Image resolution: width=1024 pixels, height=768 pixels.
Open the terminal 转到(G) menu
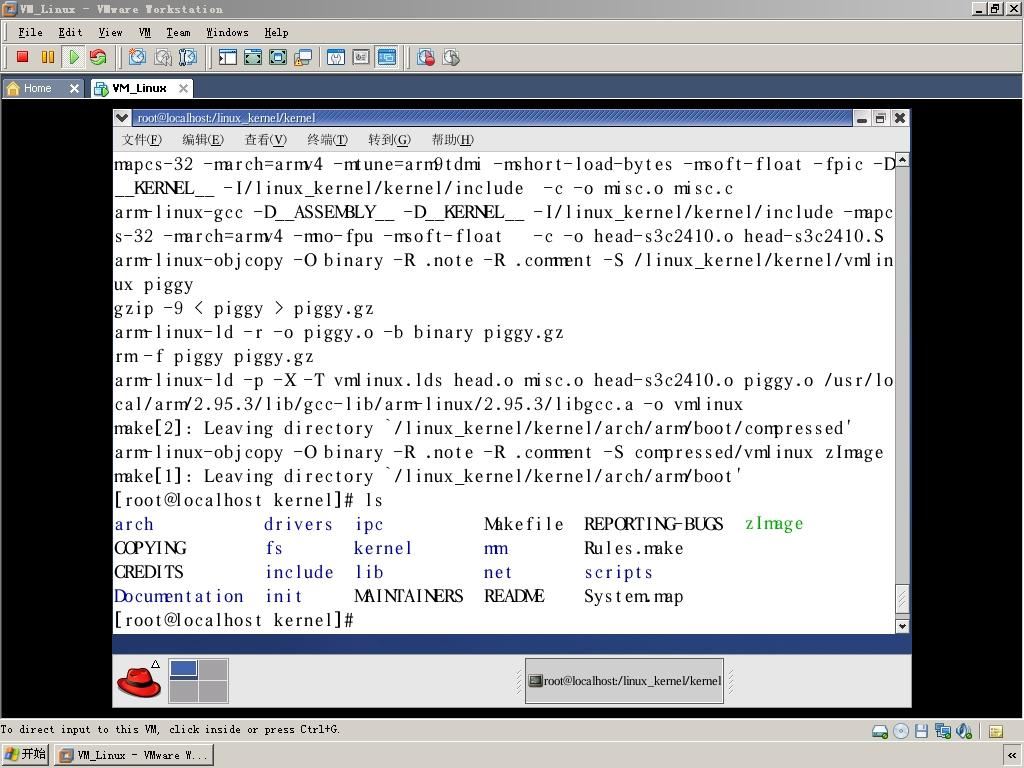click(x=389, y=140)
